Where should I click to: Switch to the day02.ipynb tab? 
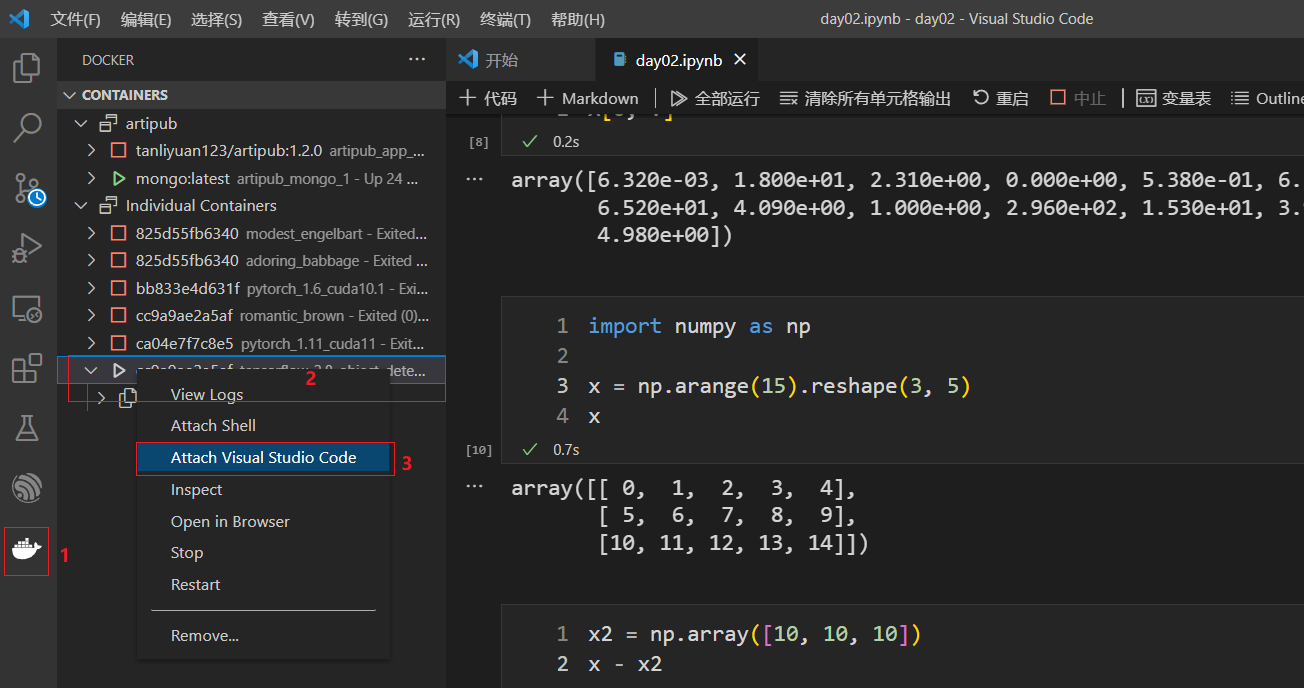point(678,60)
